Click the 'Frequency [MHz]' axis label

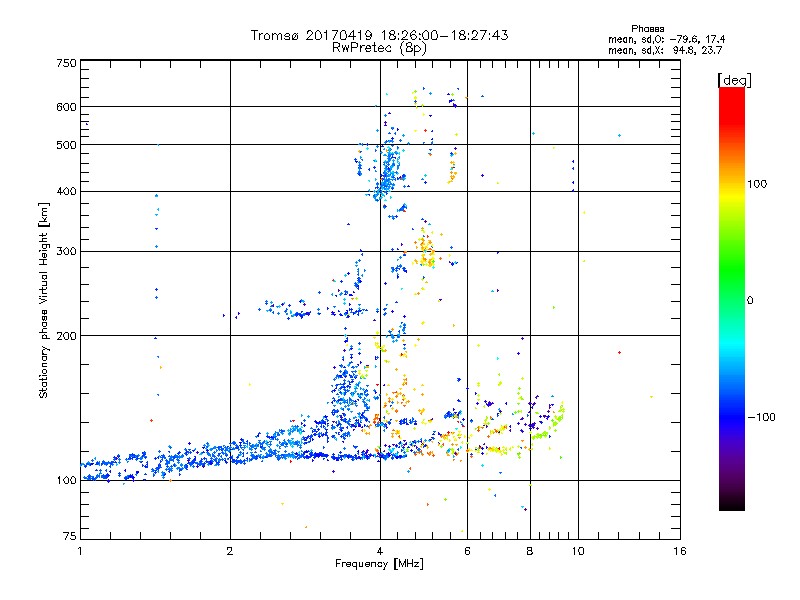click(379, 564)
